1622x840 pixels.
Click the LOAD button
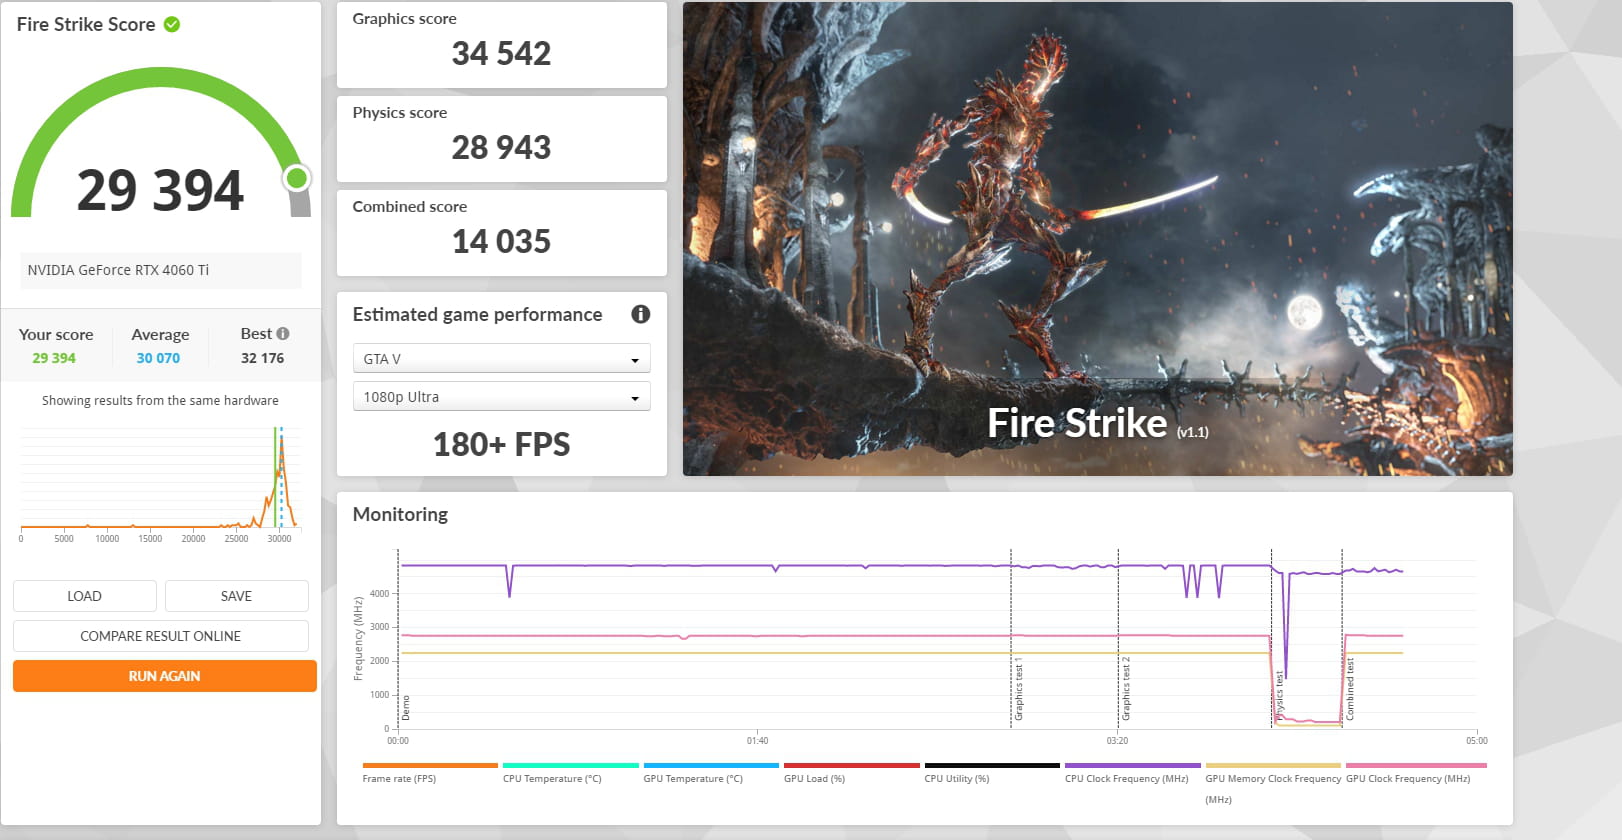coord(84,596)
